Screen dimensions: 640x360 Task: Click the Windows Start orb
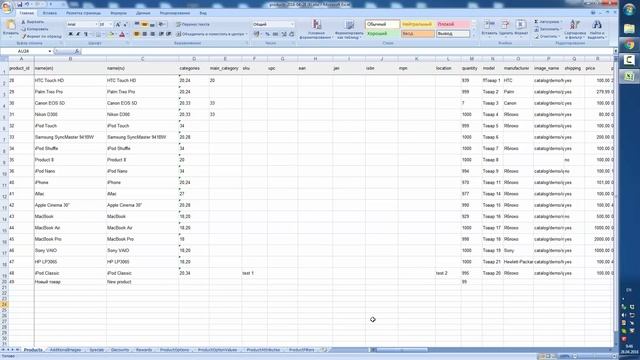[629, 9]
